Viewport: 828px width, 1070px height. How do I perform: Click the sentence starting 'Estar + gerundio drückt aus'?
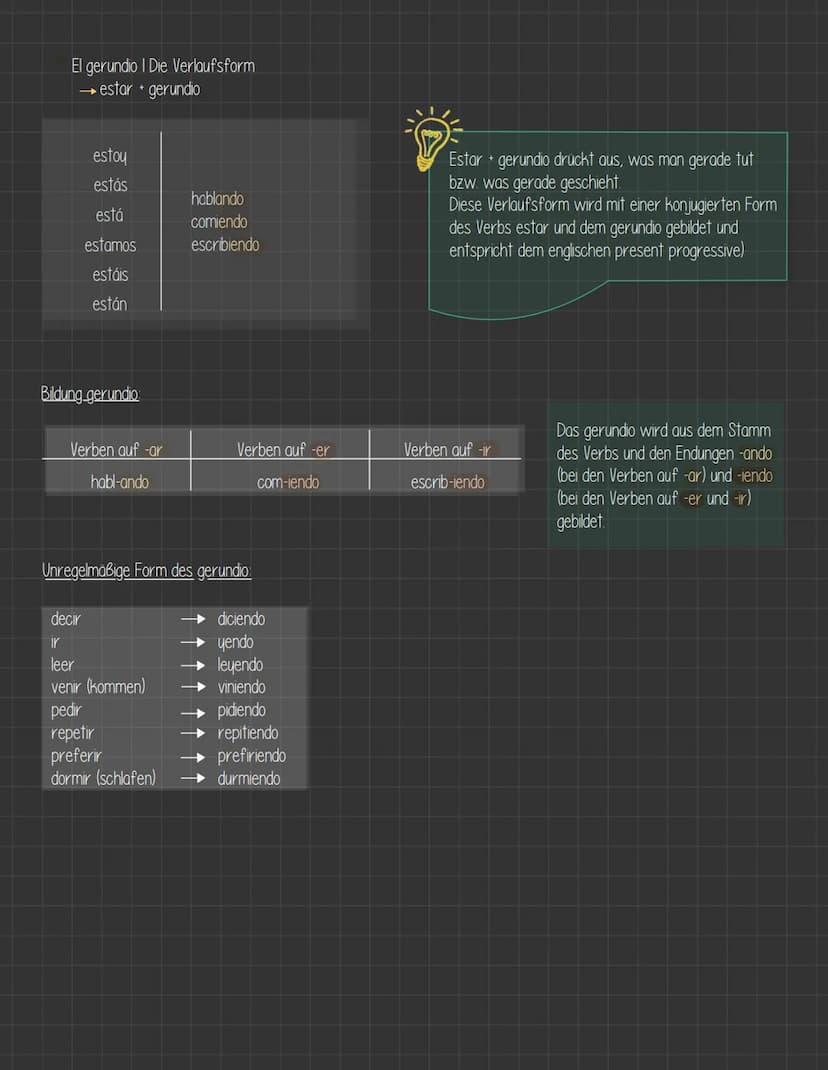[601, 171]
